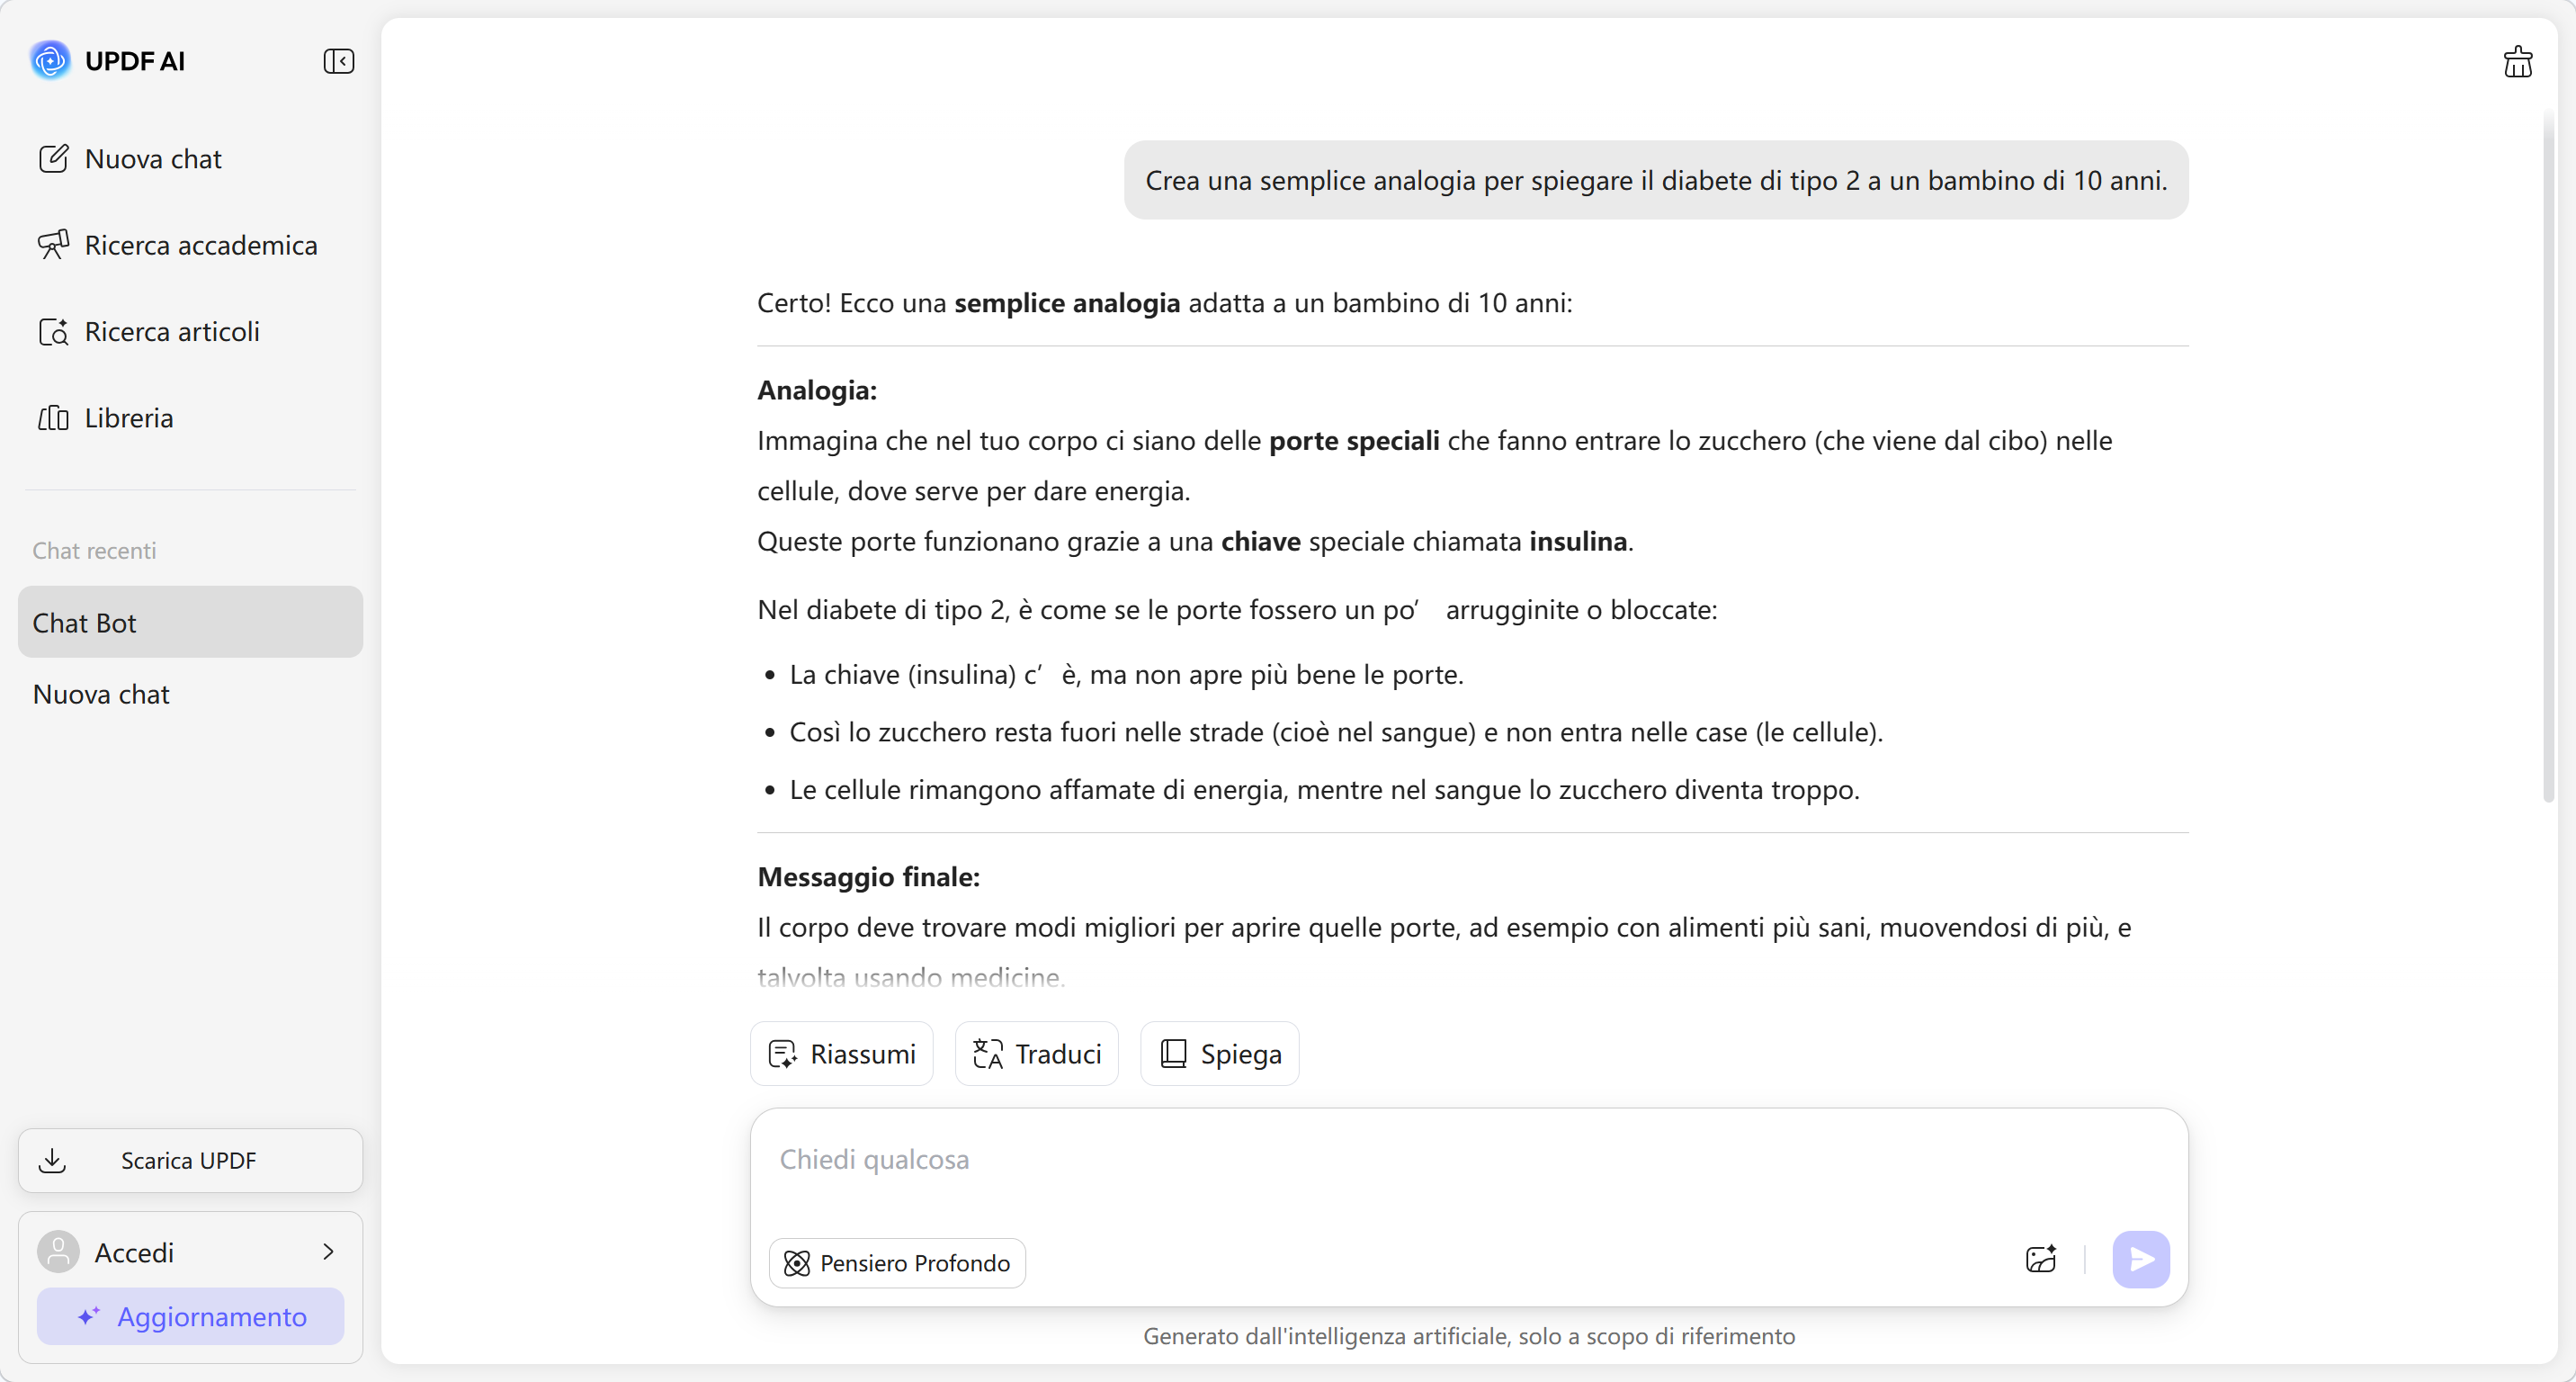
Task: Click the user avatar icon next to Accedi
Action: [x=58, y=1252]
